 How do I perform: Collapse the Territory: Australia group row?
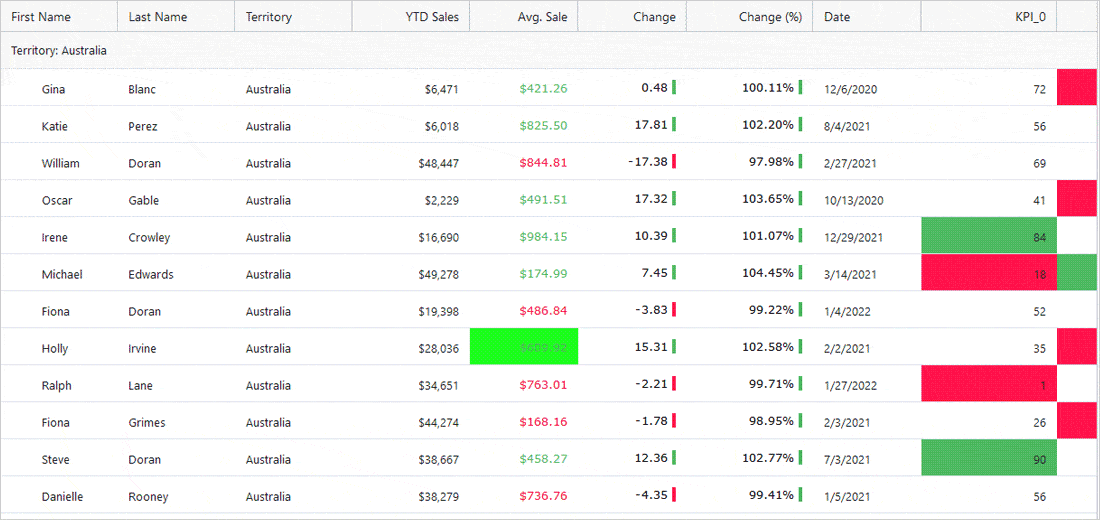coord(59,50)
